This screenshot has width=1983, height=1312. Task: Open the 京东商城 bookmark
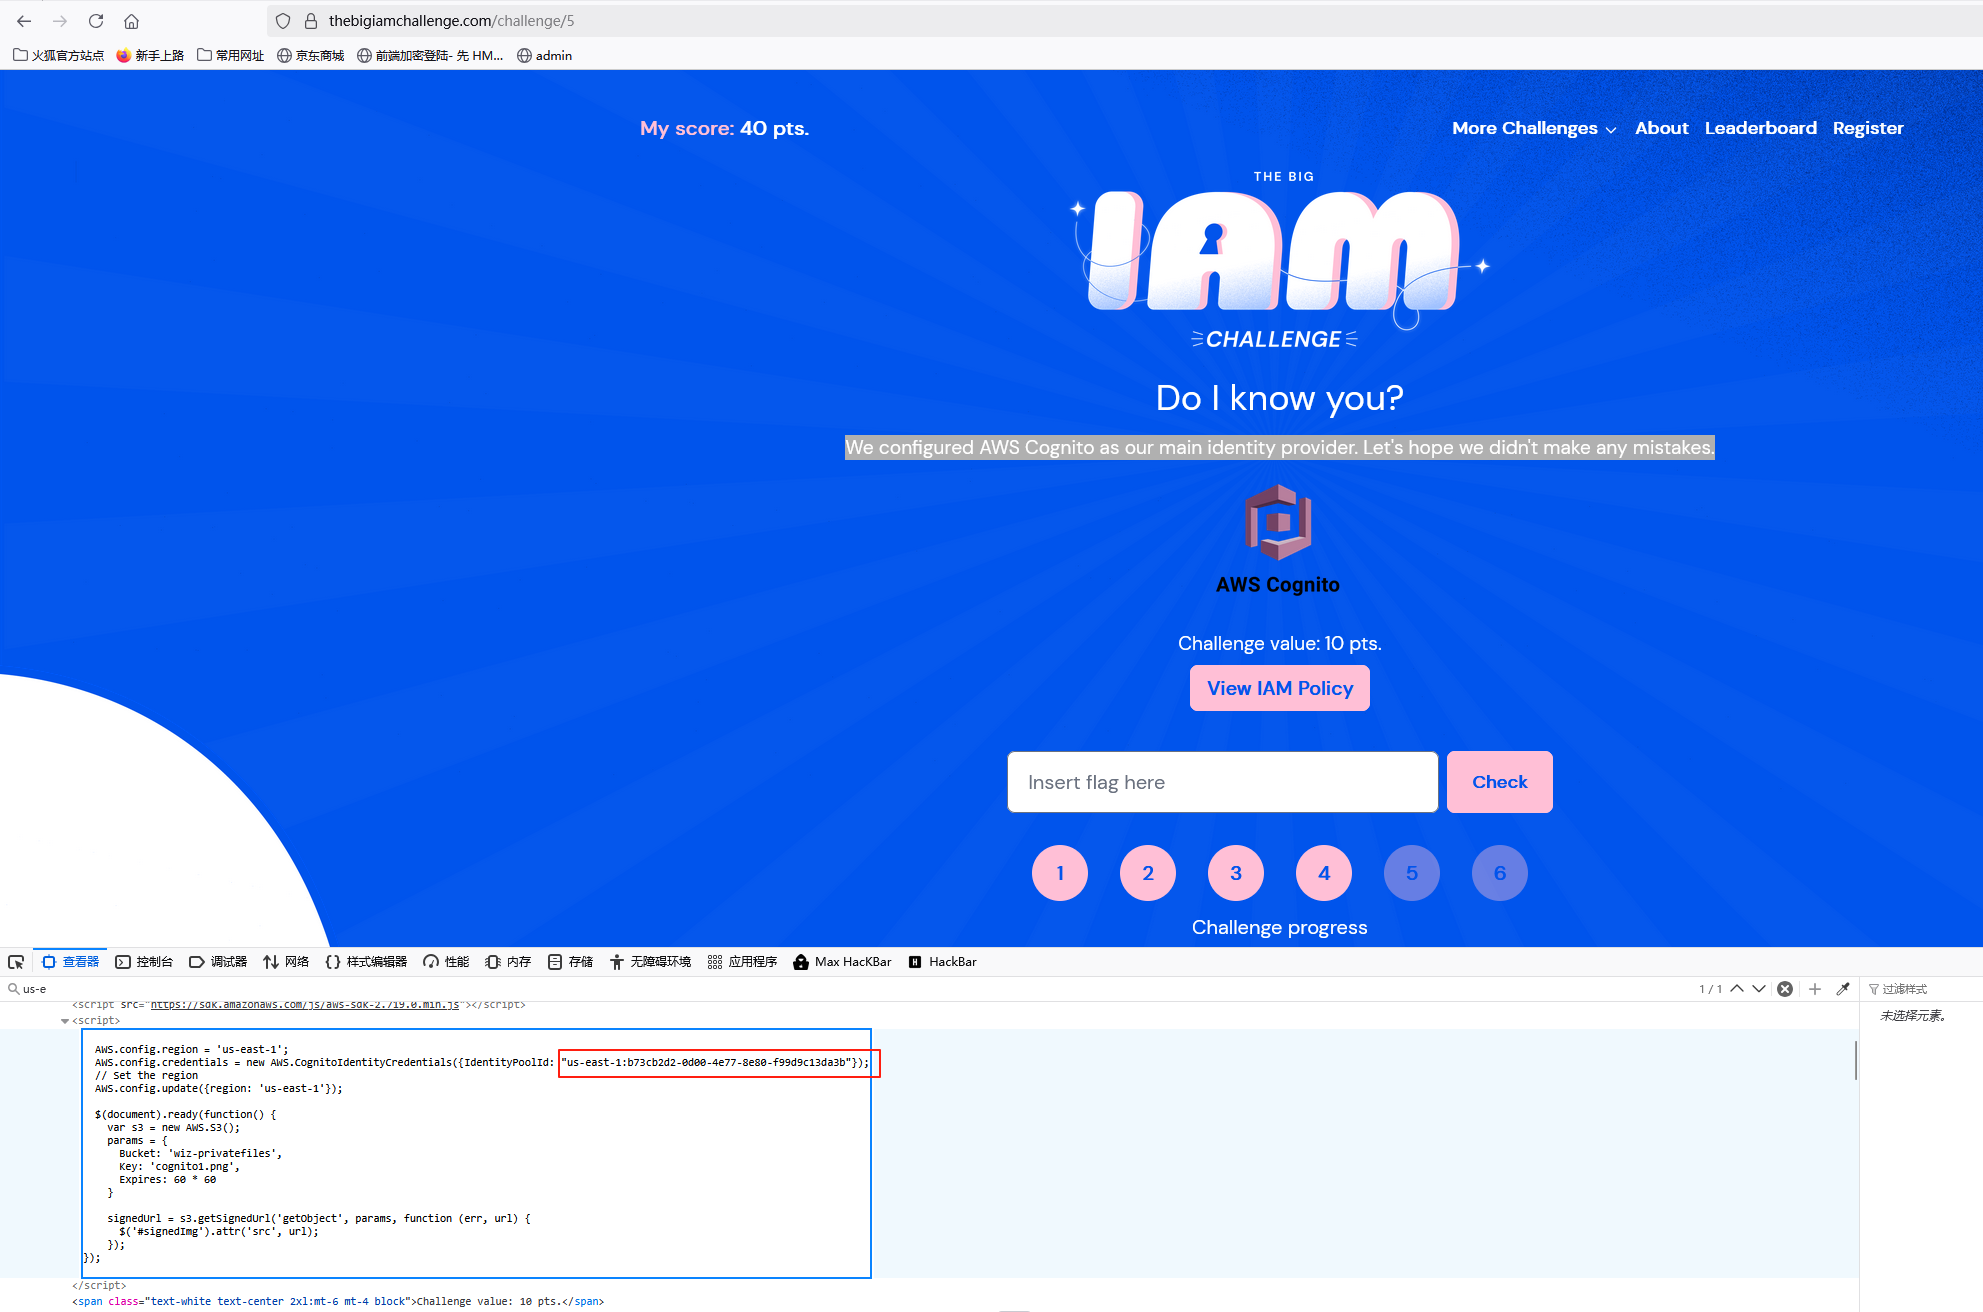[310, 55]
